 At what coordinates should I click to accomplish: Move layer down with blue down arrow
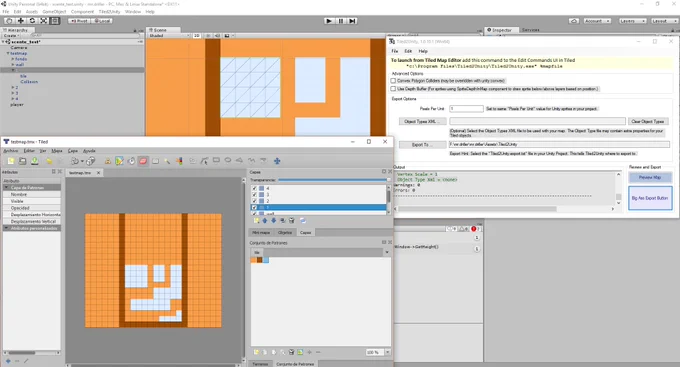tap(274, 221)
